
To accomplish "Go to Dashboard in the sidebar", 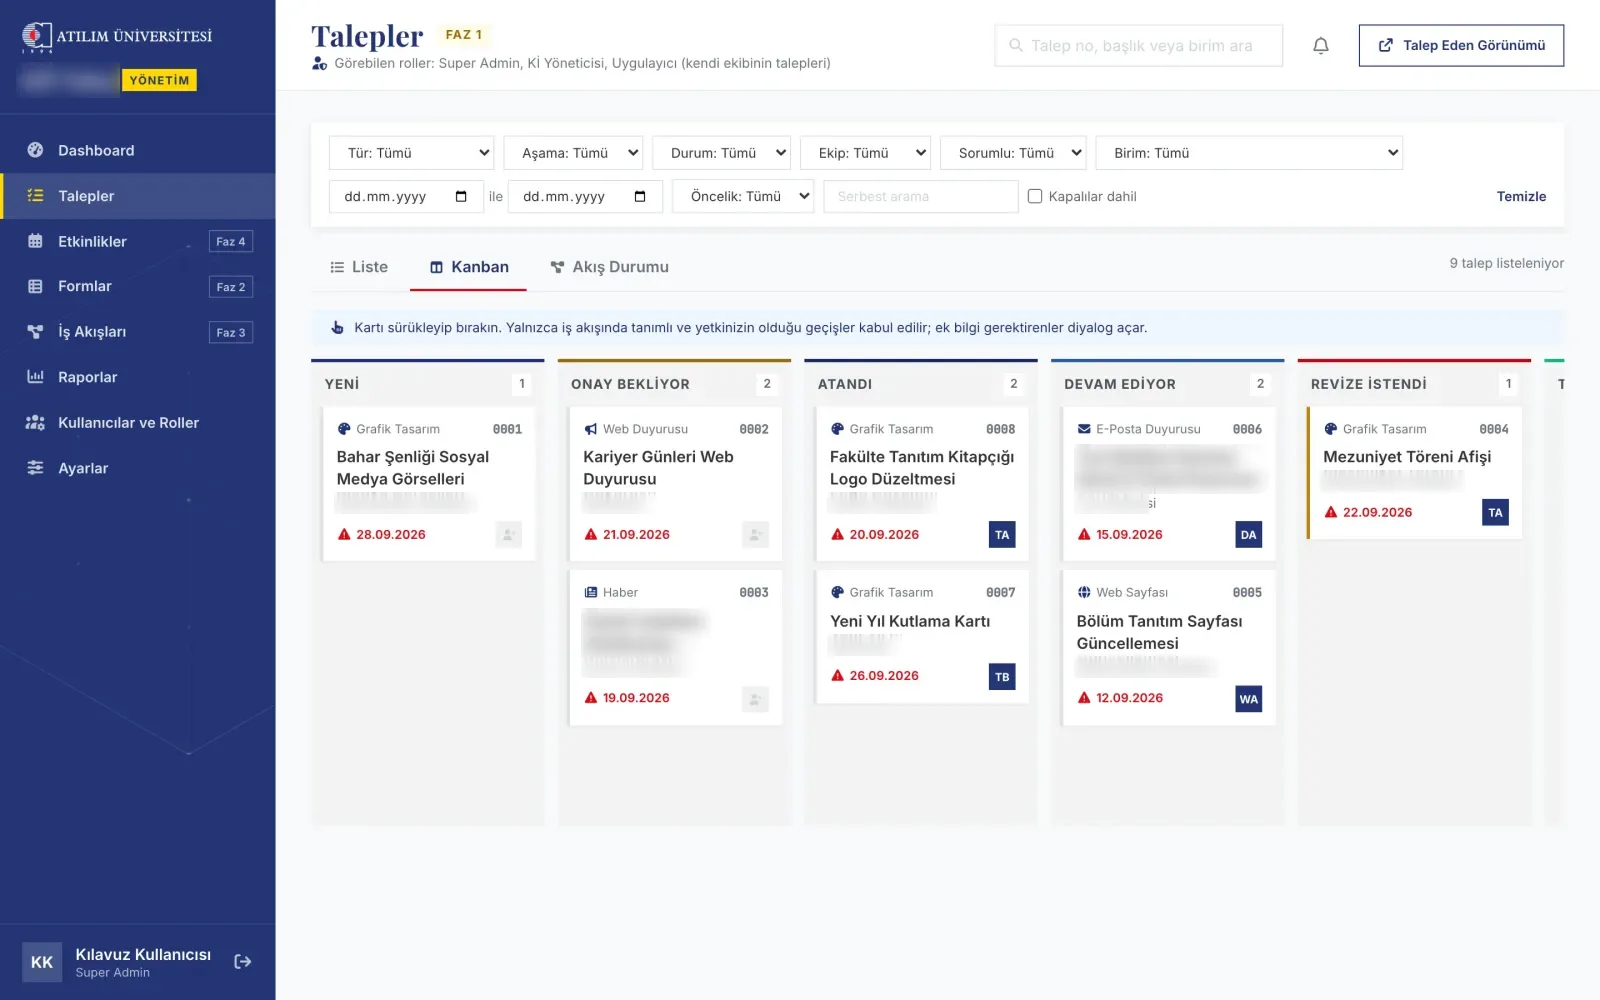I will [138, 150].
